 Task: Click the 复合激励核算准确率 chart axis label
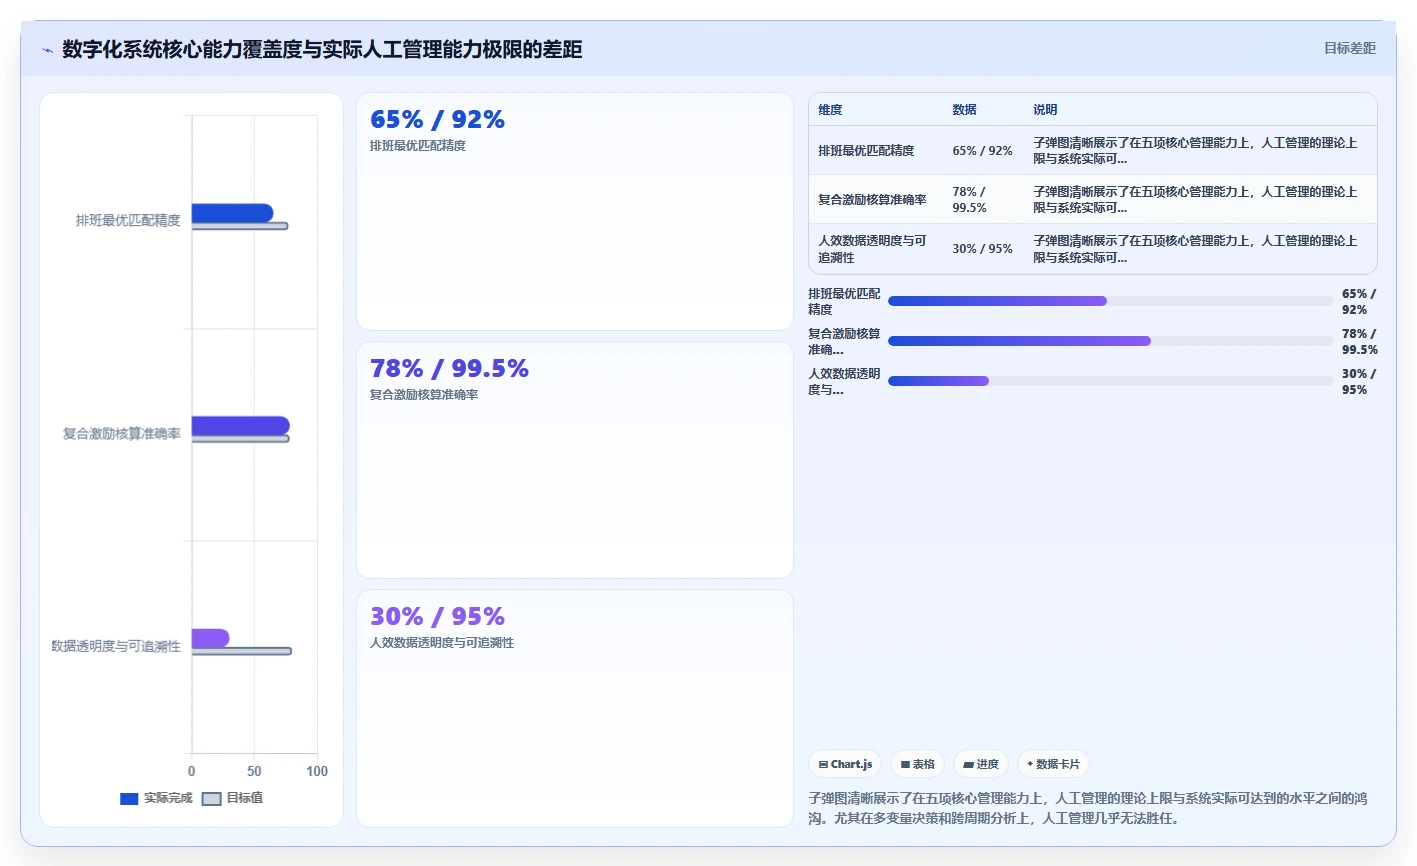point(122,434)
